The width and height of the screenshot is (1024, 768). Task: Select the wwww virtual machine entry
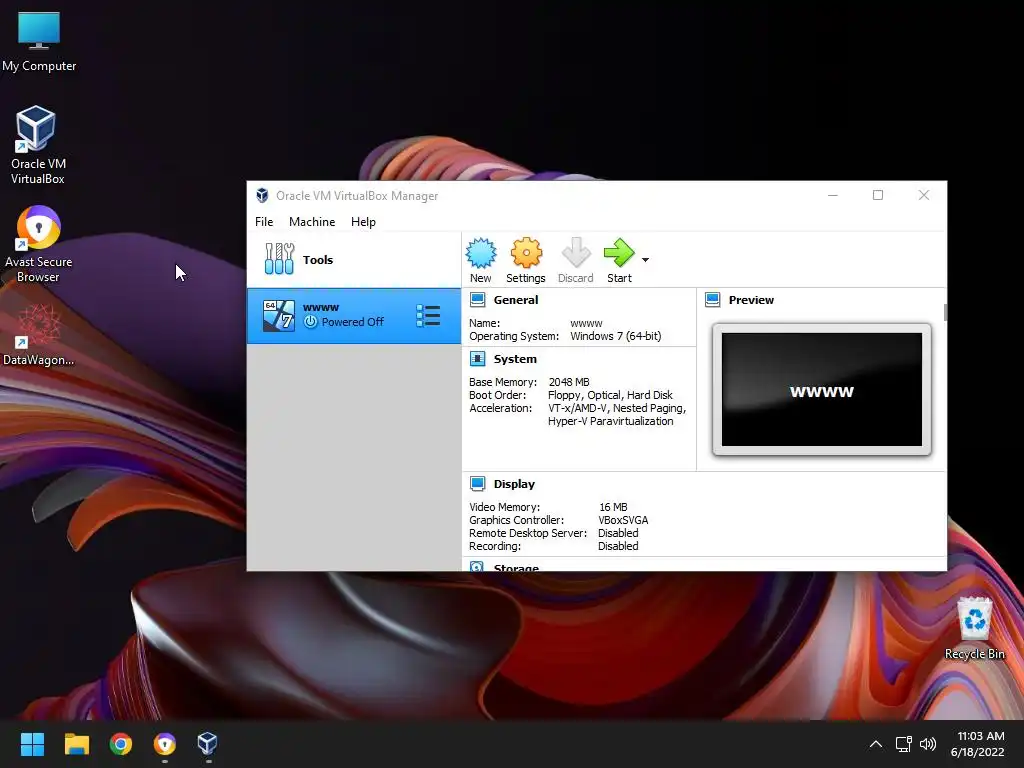click(353, 316)
